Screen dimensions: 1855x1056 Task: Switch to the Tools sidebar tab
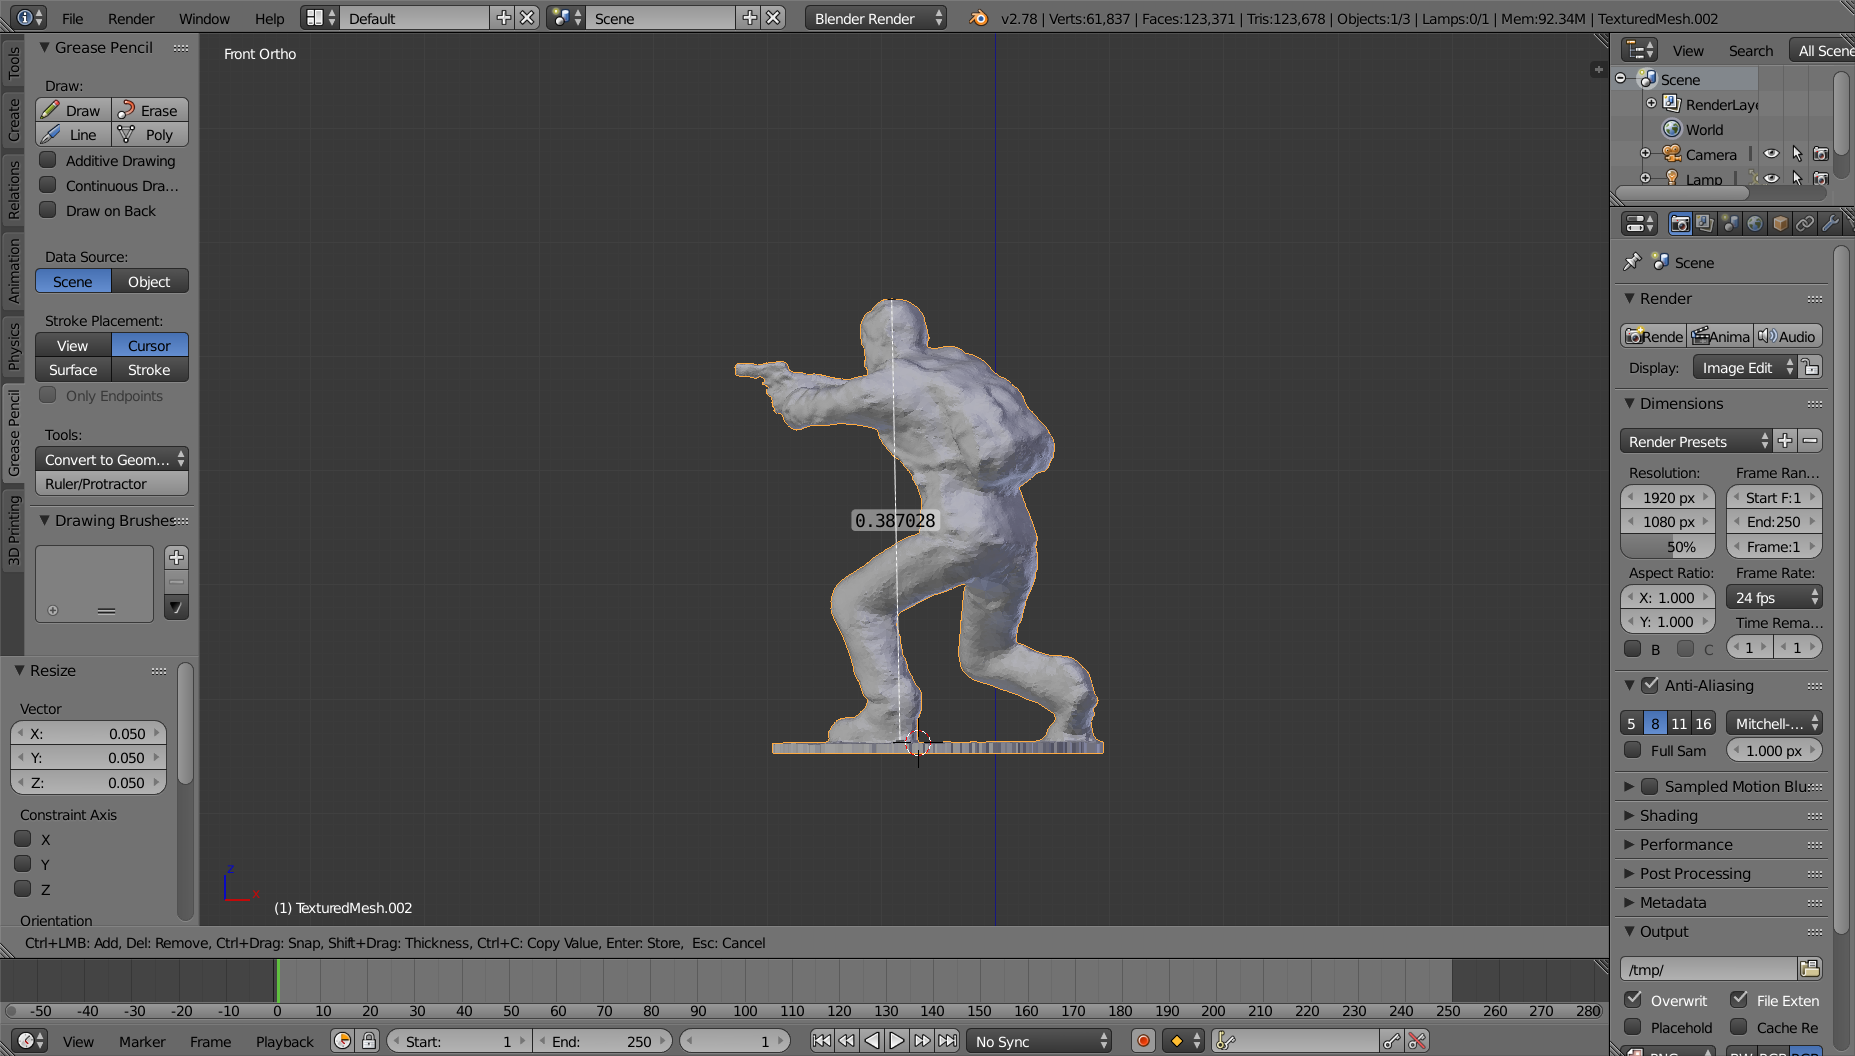click(x=13, y=63)
